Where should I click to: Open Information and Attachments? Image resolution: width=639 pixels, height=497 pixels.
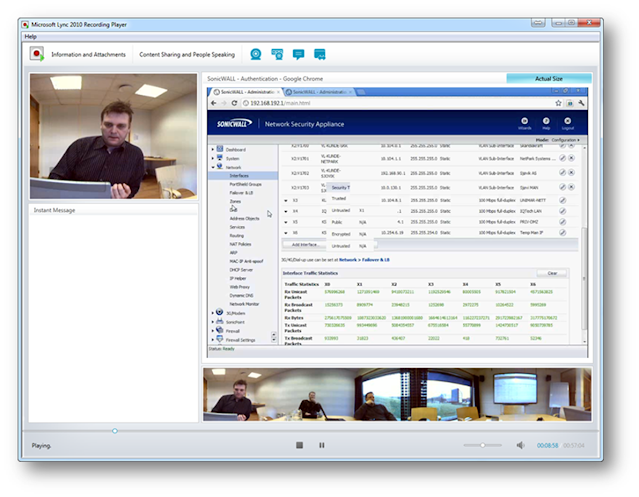pyautogui.click(x=88, y=54)
